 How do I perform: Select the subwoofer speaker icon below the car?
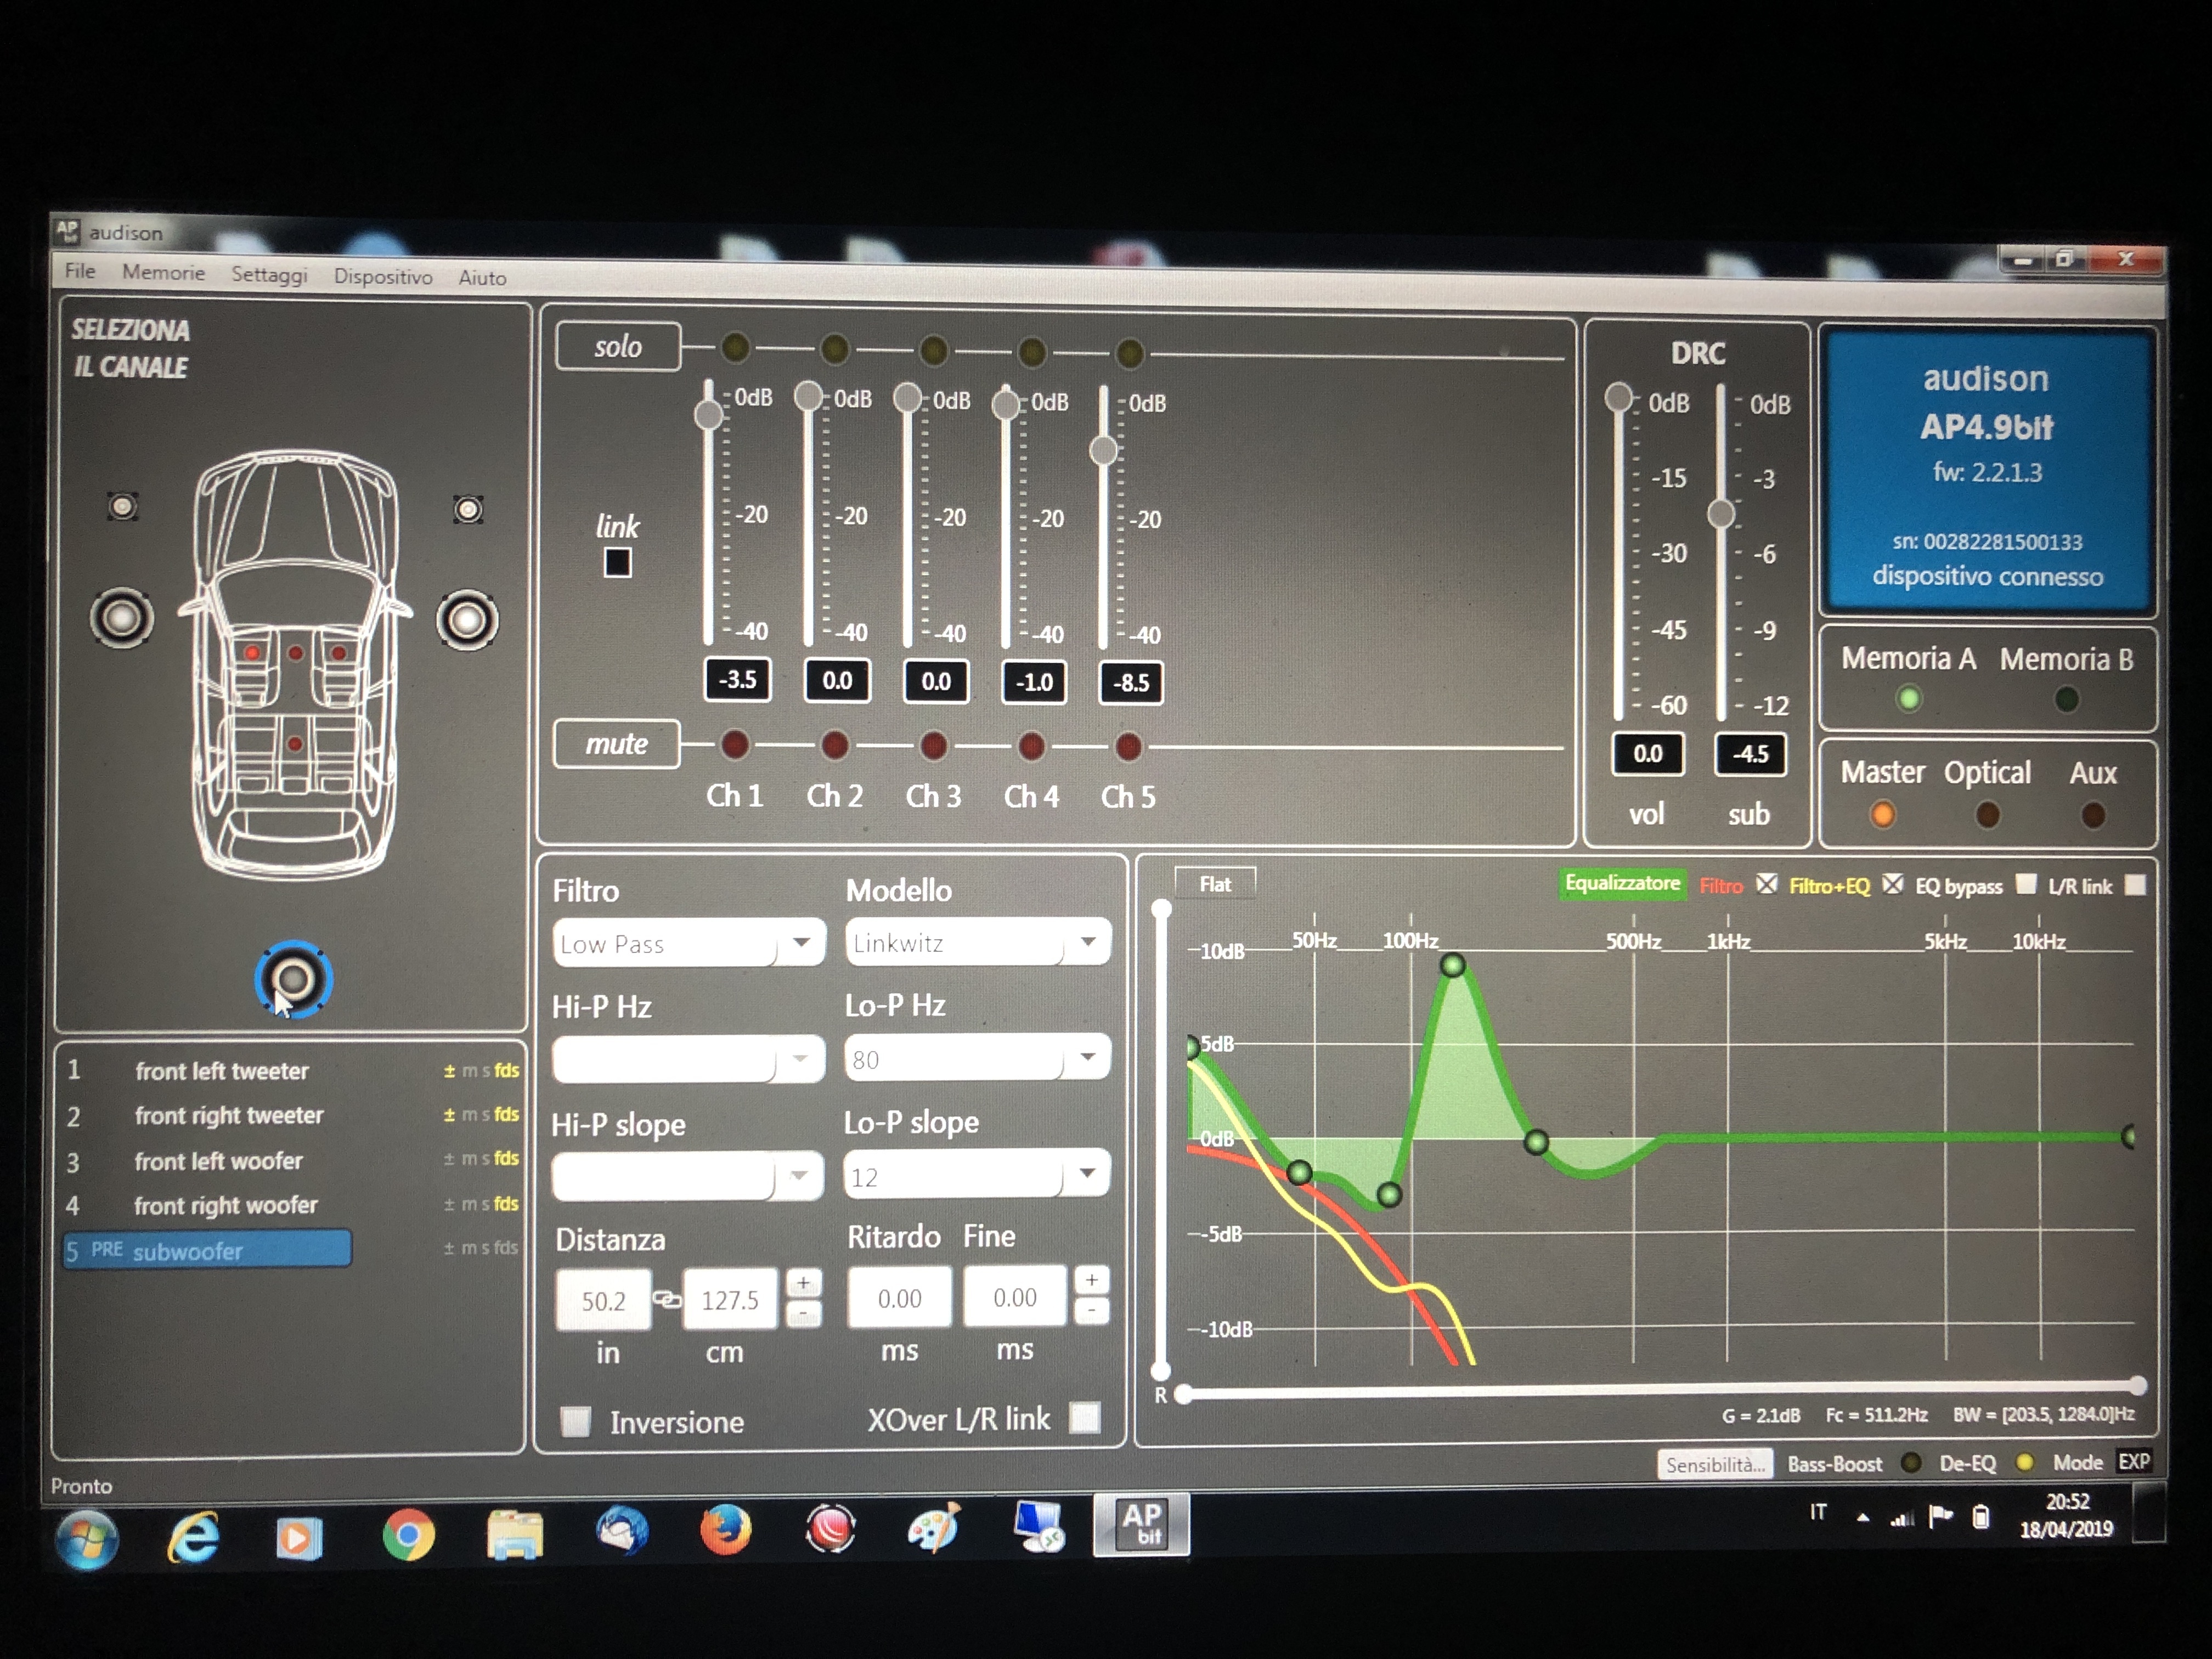[293, 979]
